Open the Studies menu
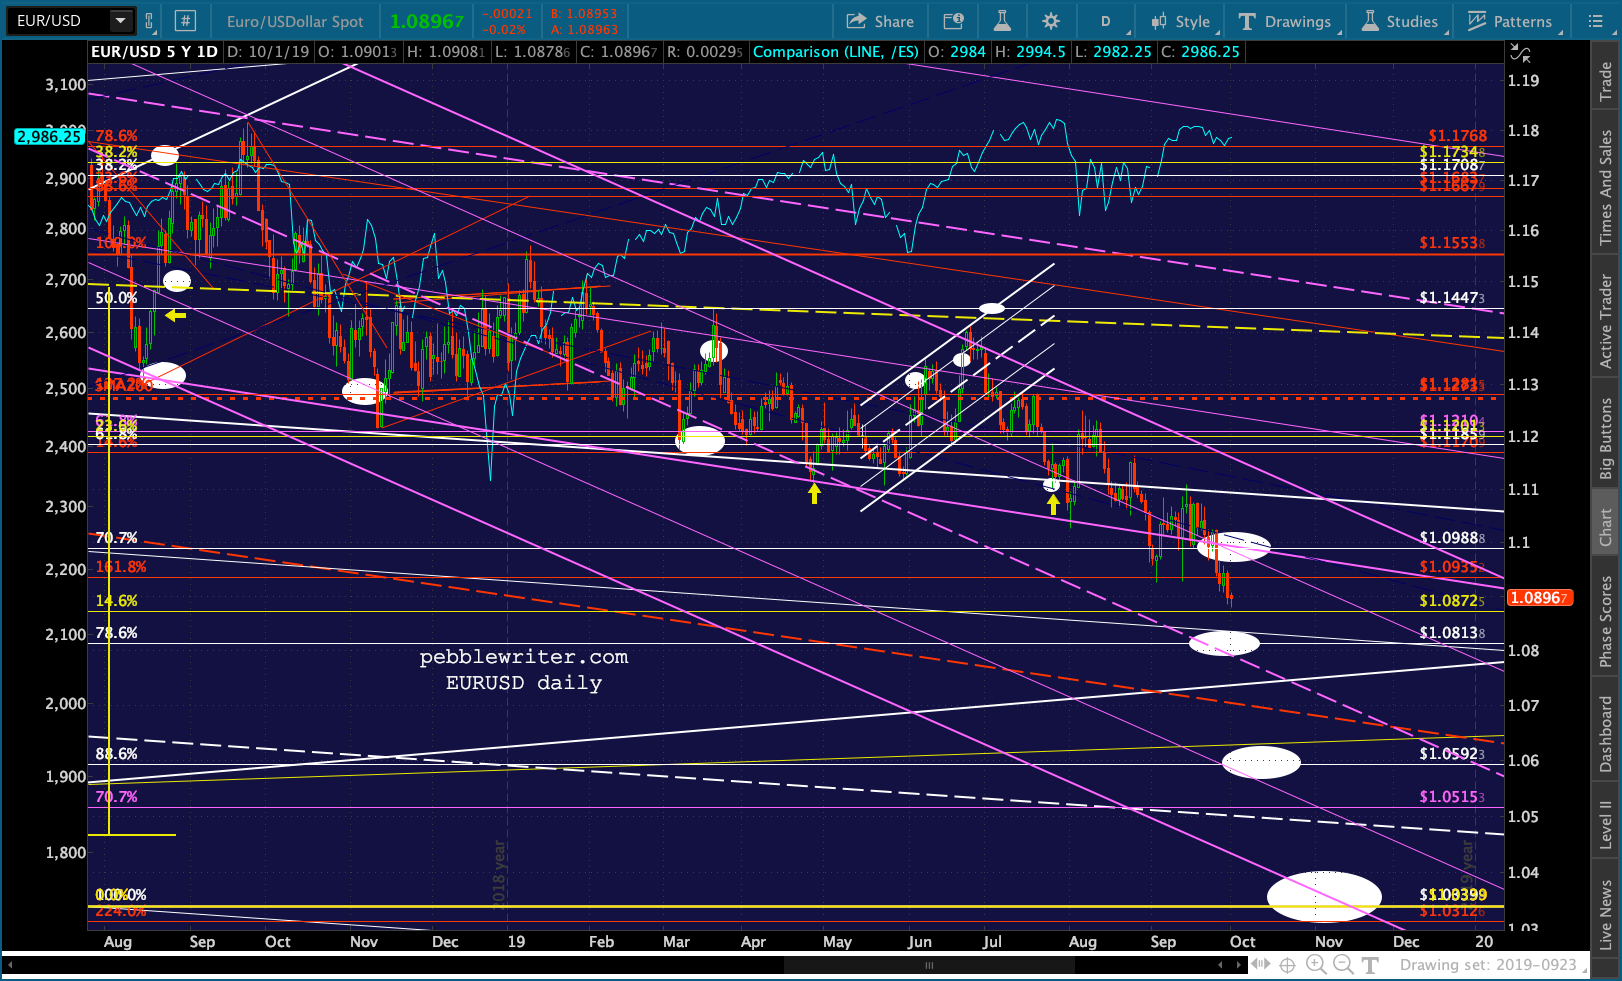This screenshot has width=1622, height=981. (x=1400, y=21)
